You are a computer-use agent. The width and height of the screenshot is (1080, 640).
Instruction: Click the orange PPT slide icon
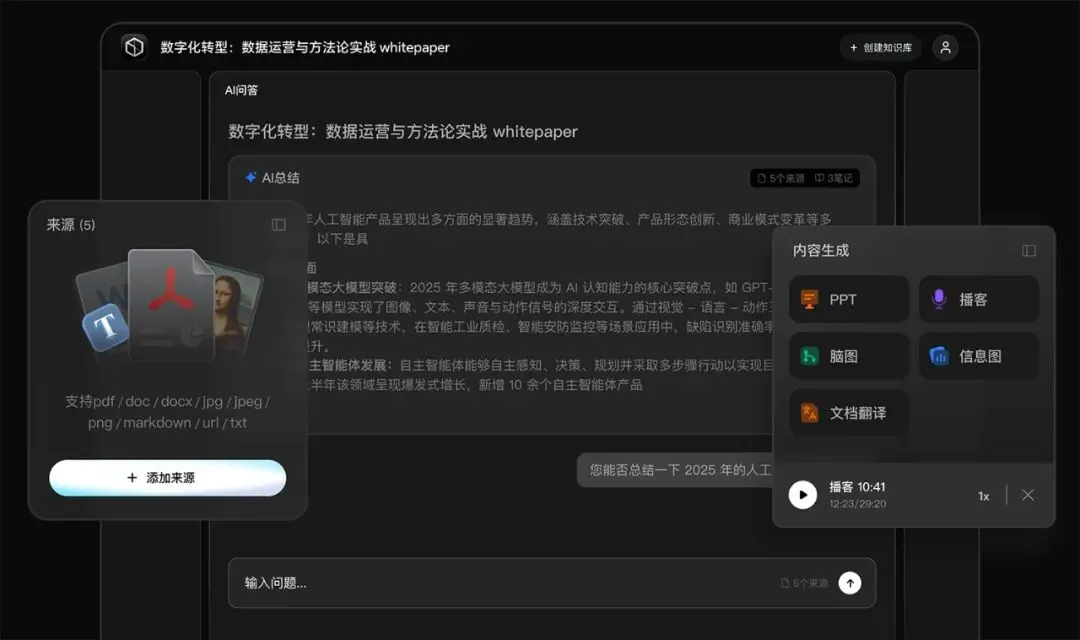click(809, 299)
